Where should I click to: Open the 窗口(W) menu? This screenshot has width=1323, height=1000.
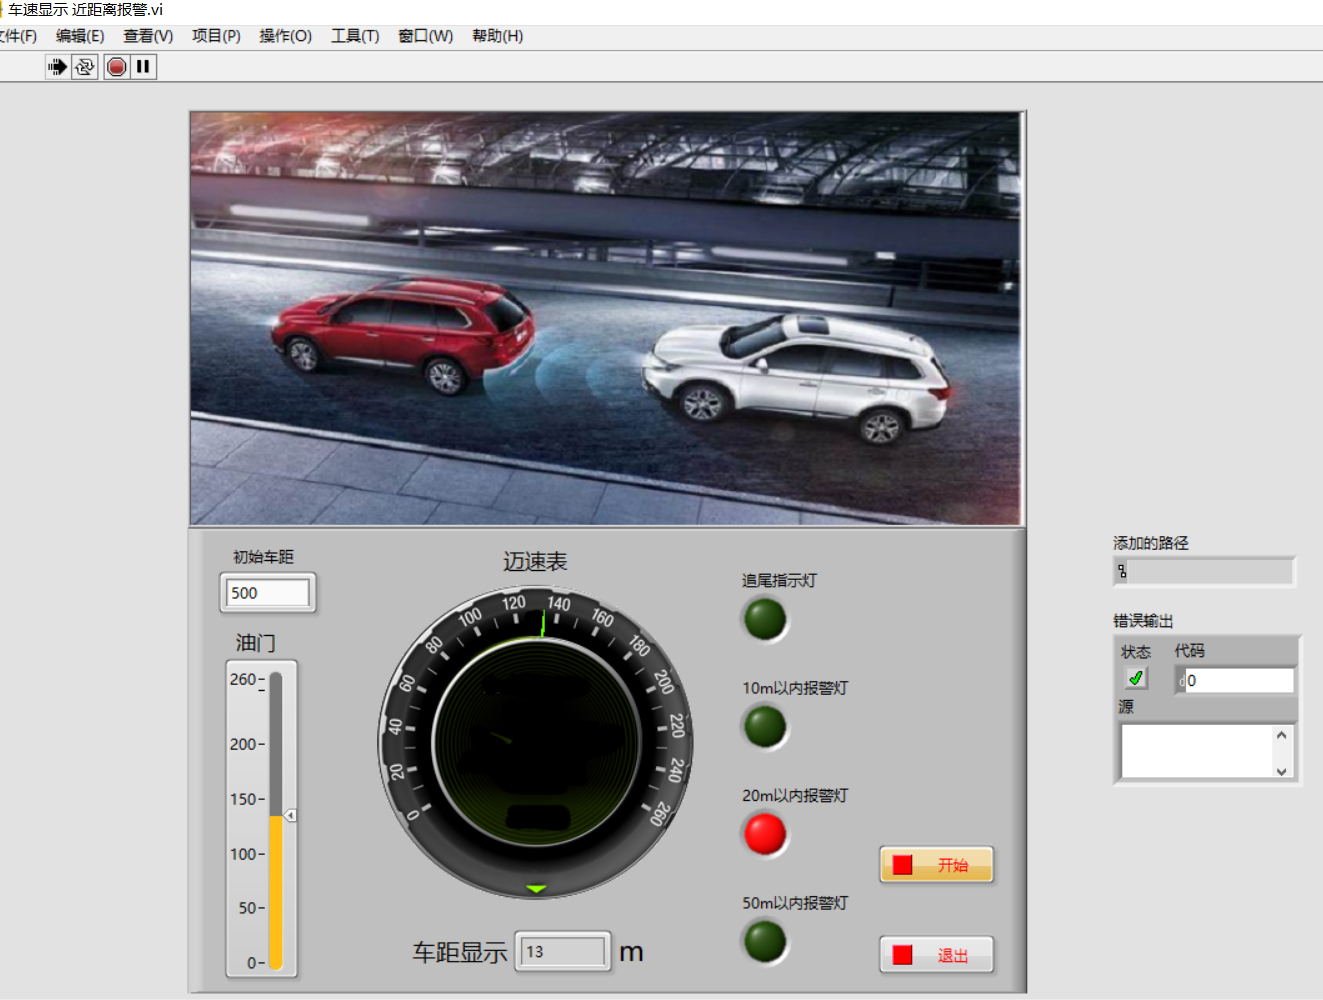coord(425,36)
